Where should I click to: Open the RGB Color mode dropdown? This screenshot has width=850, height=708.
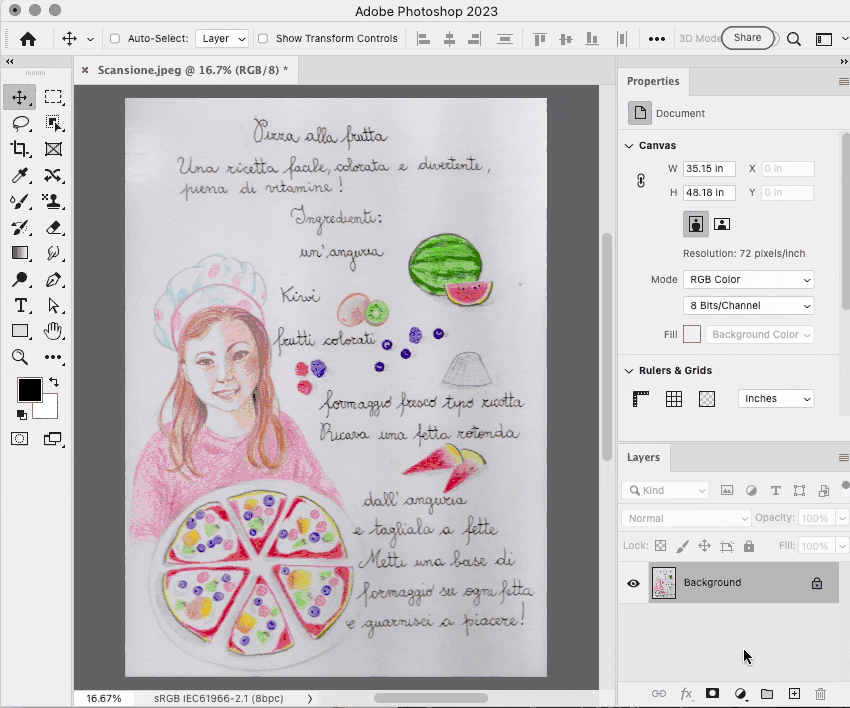[x=748, y=280]
